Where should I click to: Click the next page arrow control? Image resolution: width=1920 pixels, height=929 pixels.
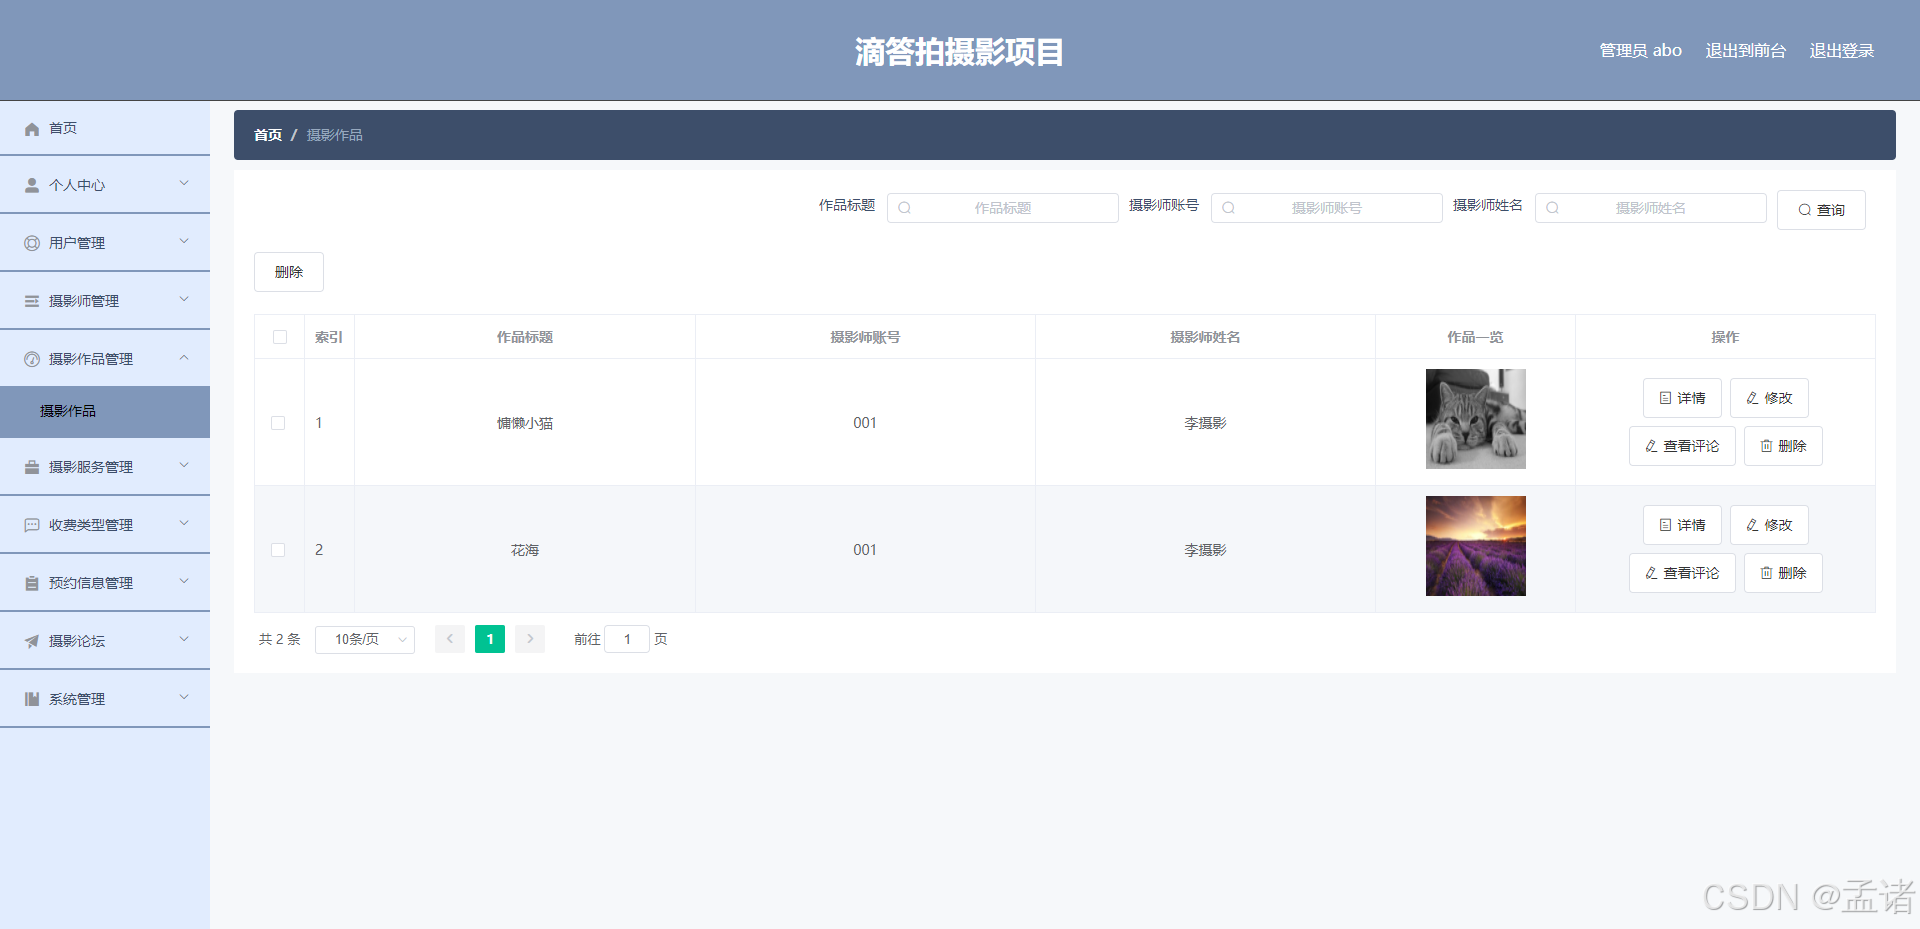529,639
